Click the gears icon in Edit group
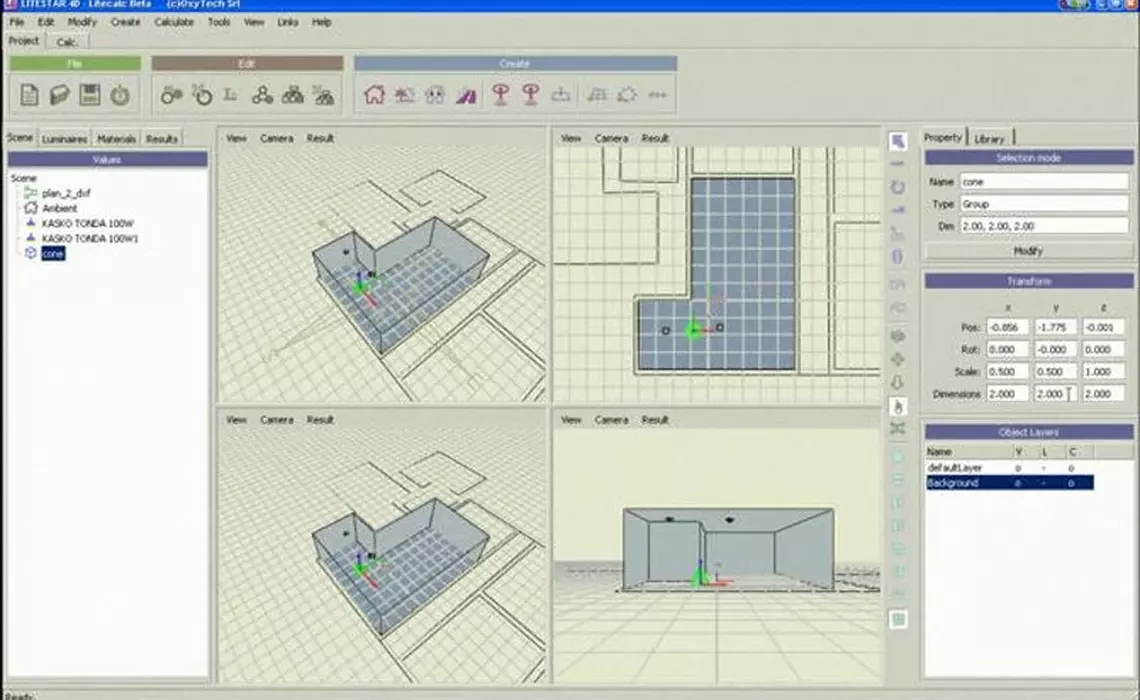 click(x=172, y=94)
